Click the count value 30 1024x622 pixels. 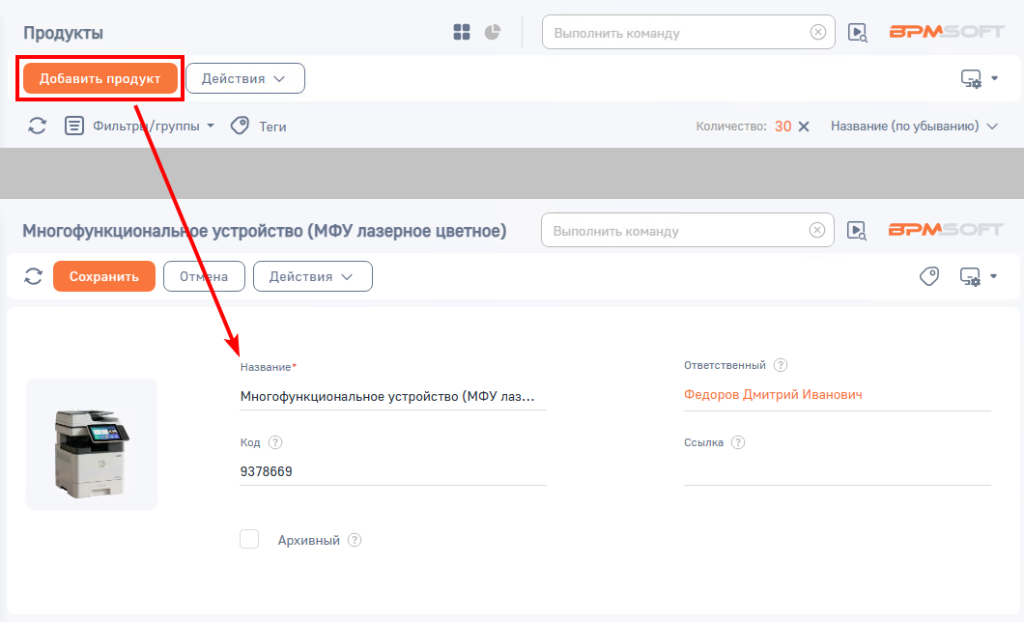tap(782, 127)
